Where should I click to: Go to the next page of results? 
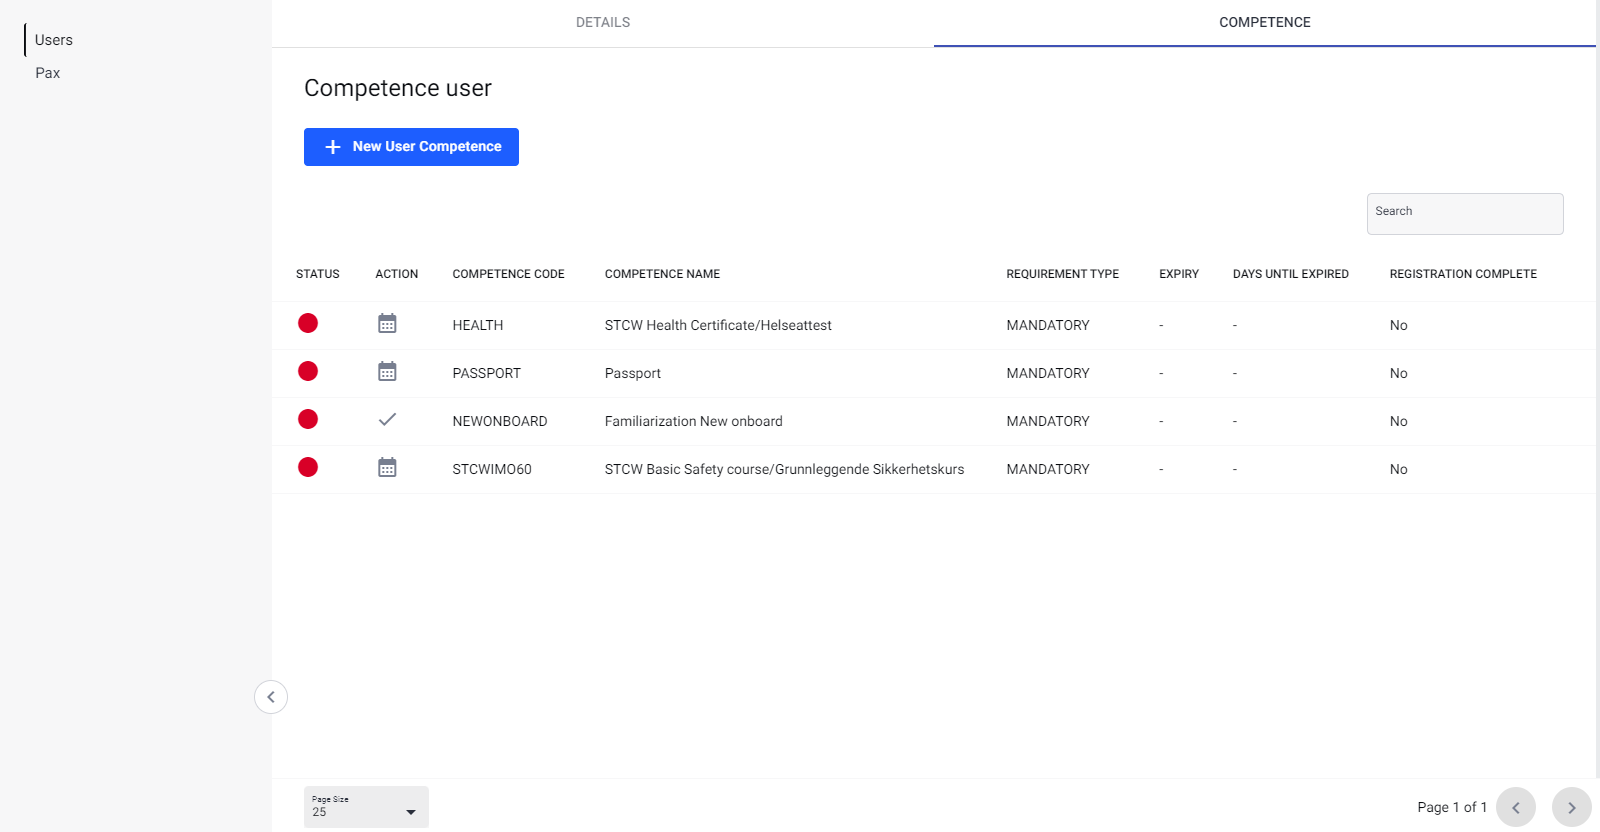click(x=1572, y=807)
